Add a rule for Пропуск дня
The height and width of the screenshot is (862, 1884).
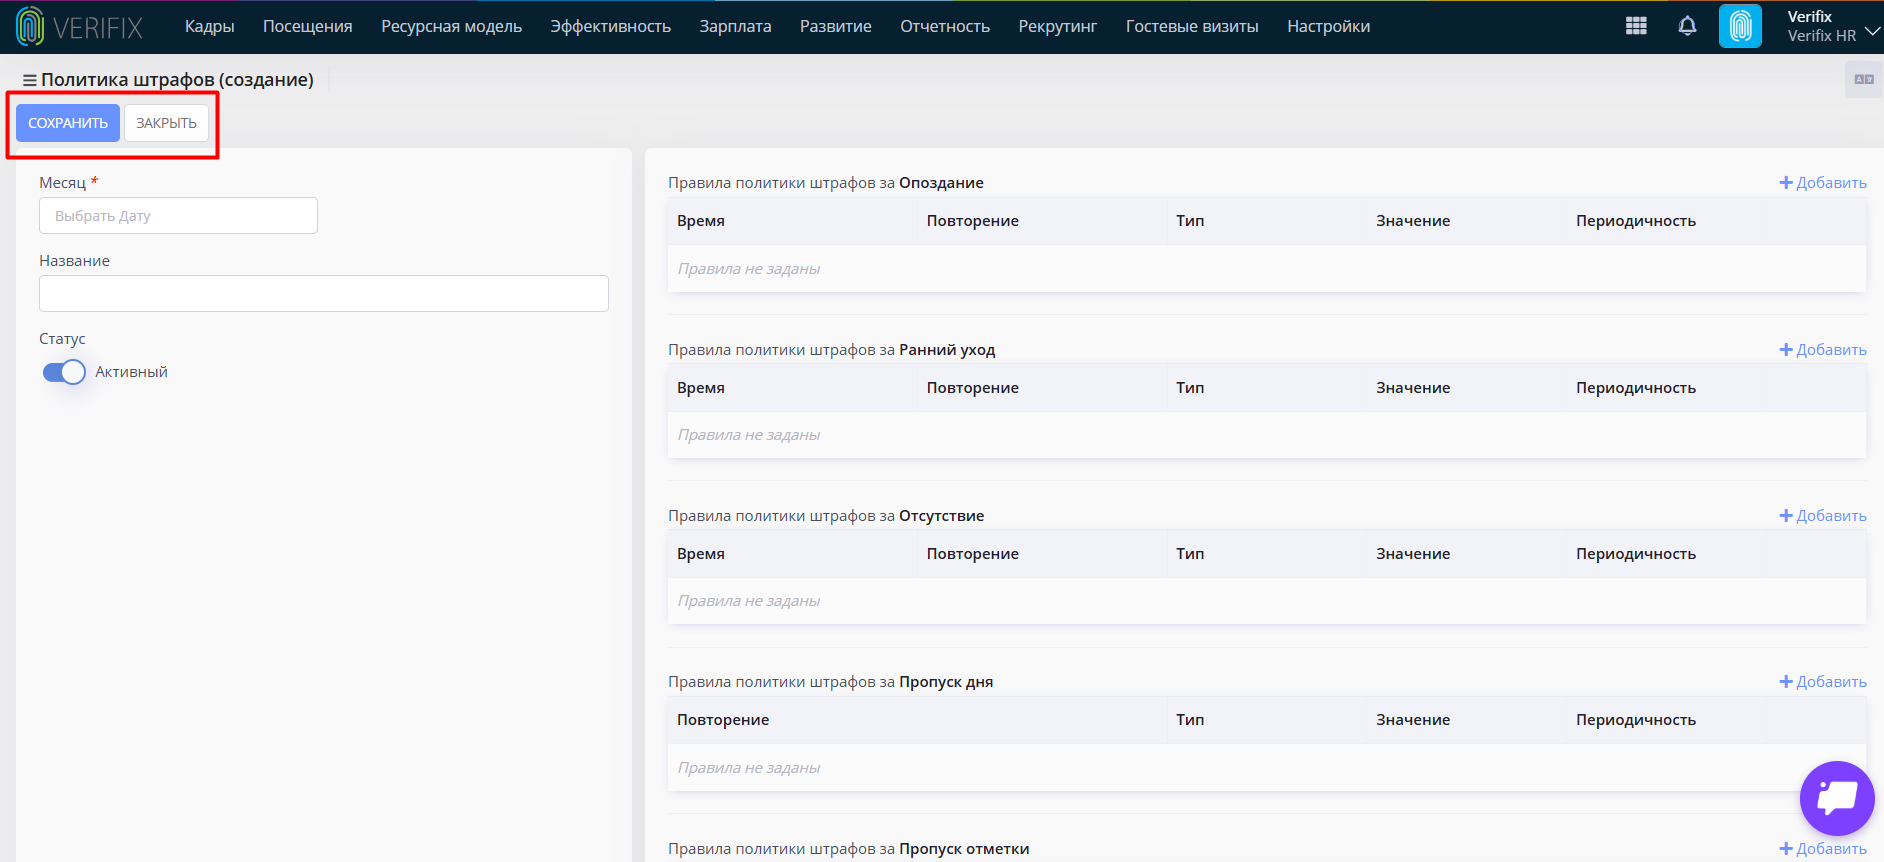click(1823, 682)
